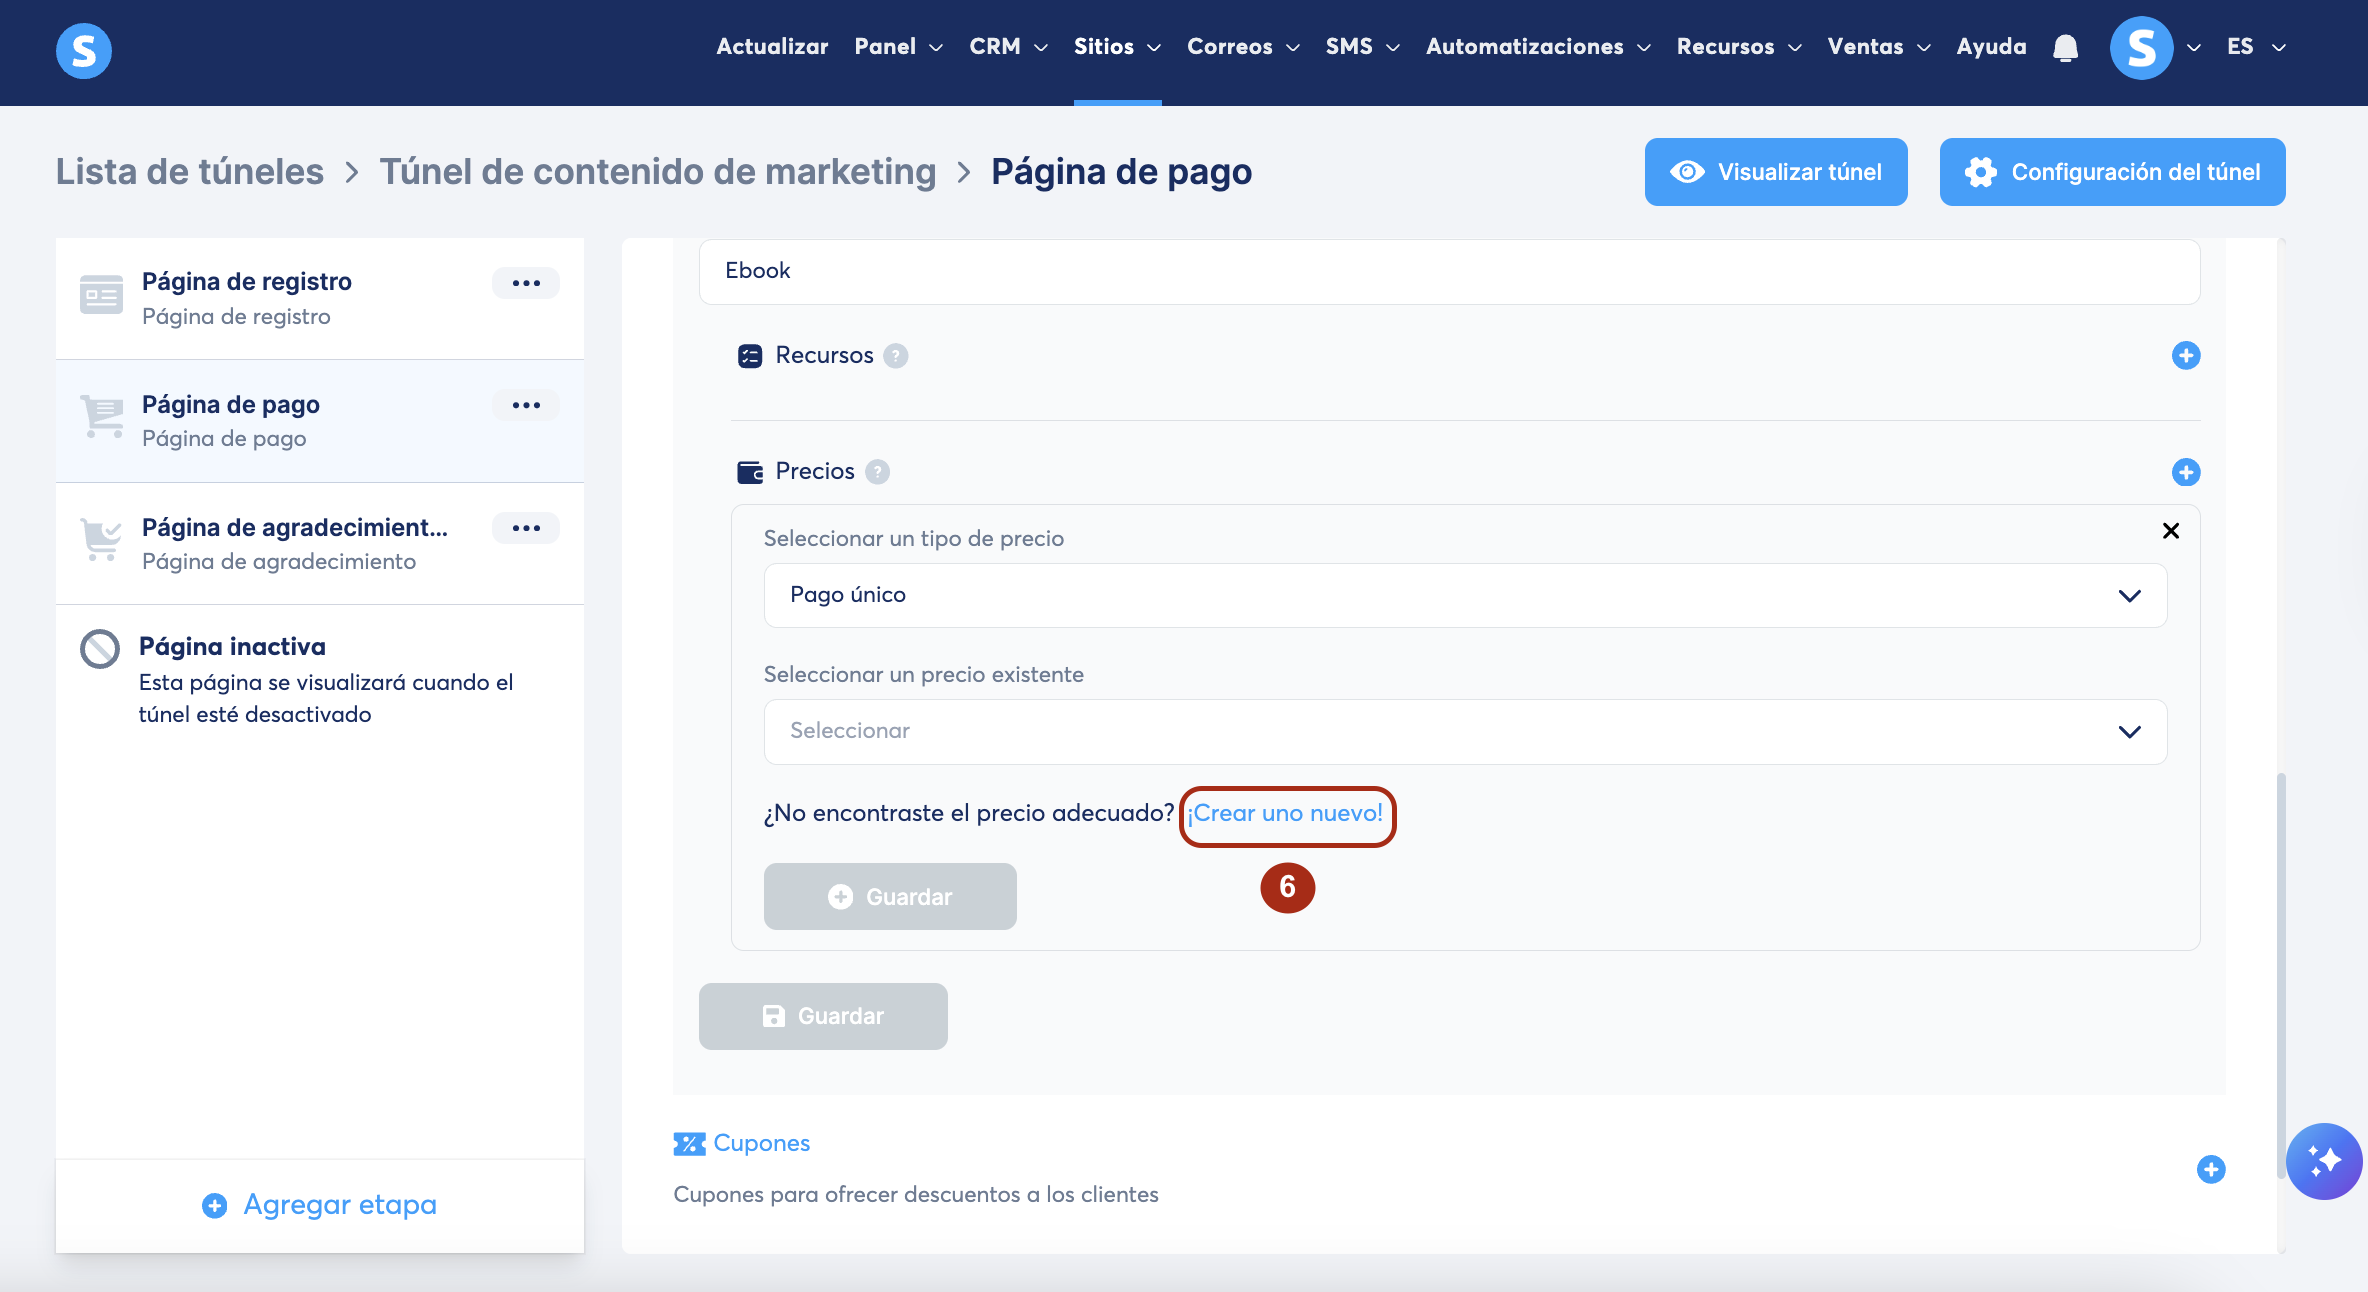2368x1292 pixels.
Task: Open options menu for Página de registro
Action: coord(526,283)
